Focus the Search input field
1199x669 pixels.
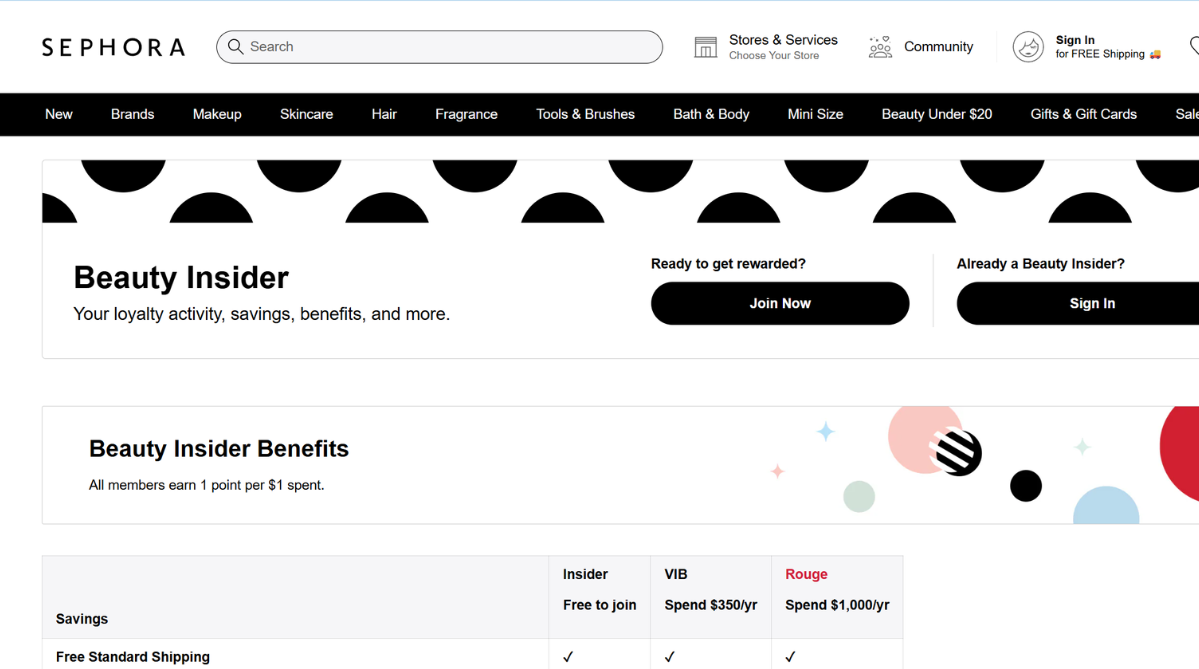pos(440,47)
